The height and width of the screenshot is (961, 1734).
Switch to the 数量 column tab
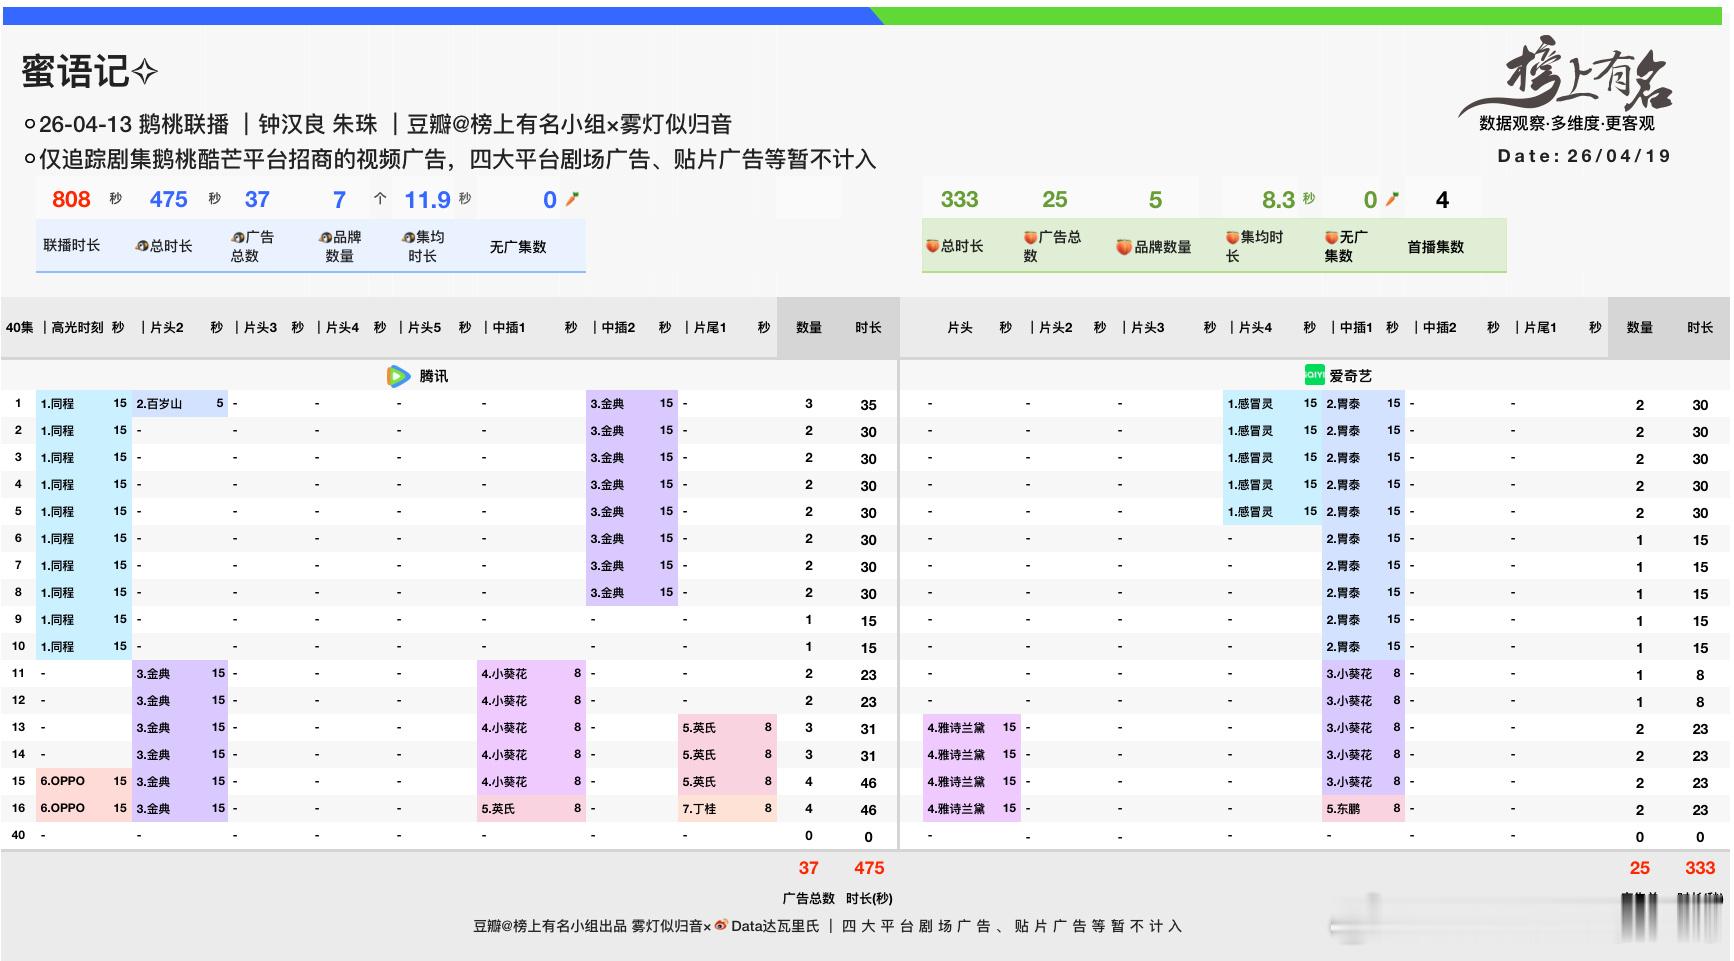coord(806,326)
